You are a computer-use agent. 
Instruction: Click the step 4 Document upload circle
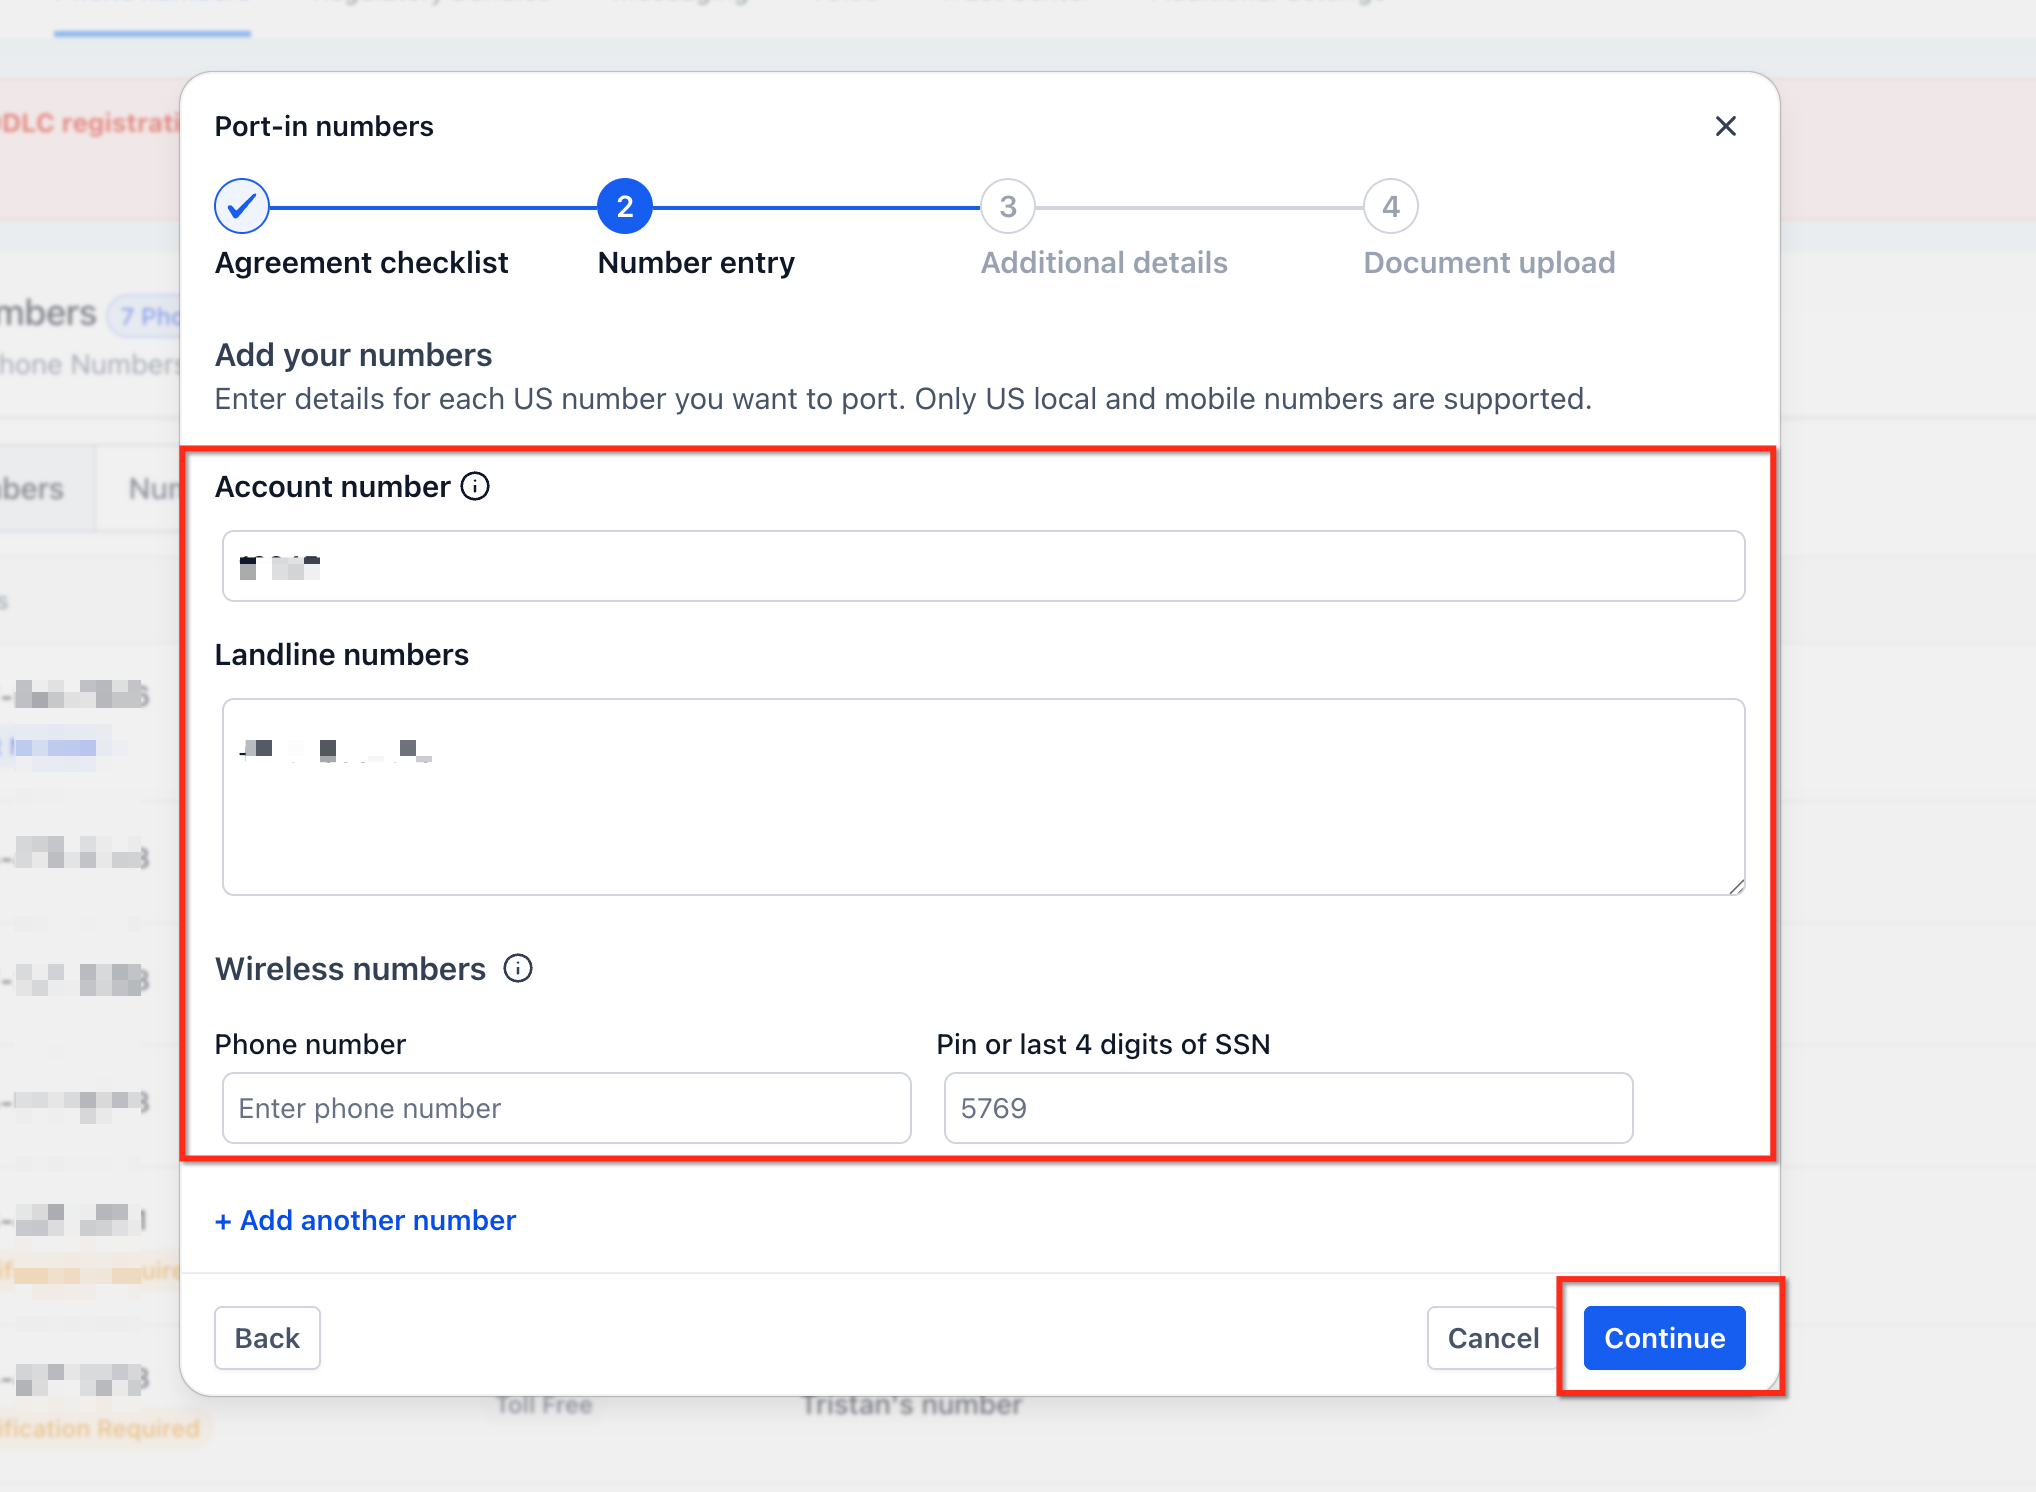click(x=1391, y=206)
